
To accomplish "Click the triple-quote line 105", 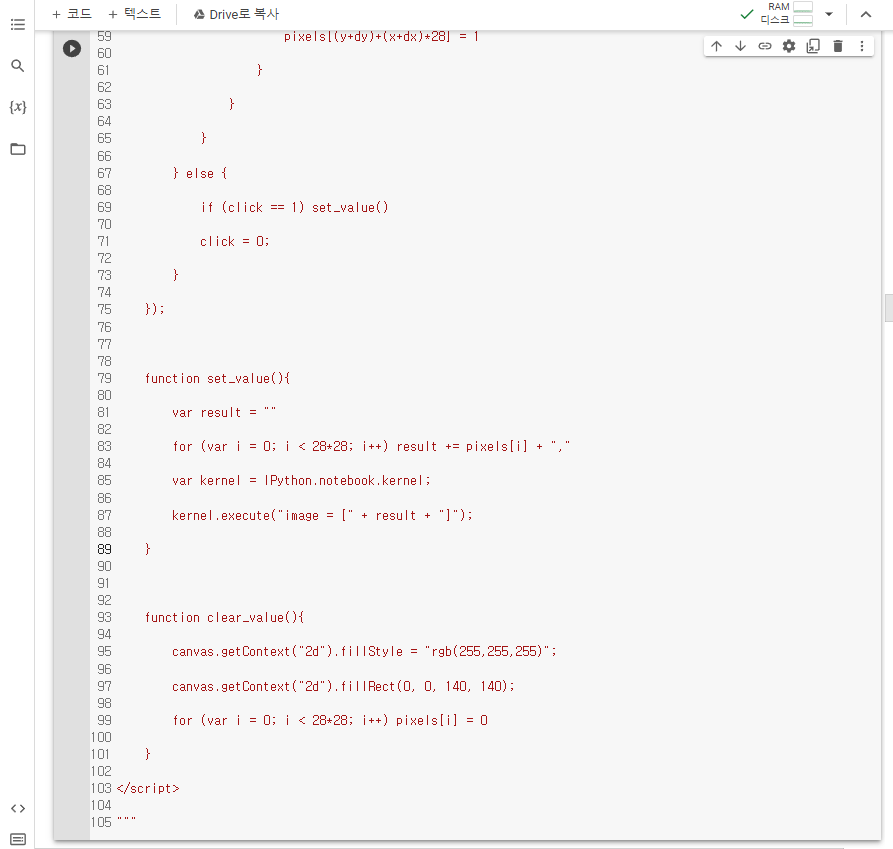I will 126,822.
